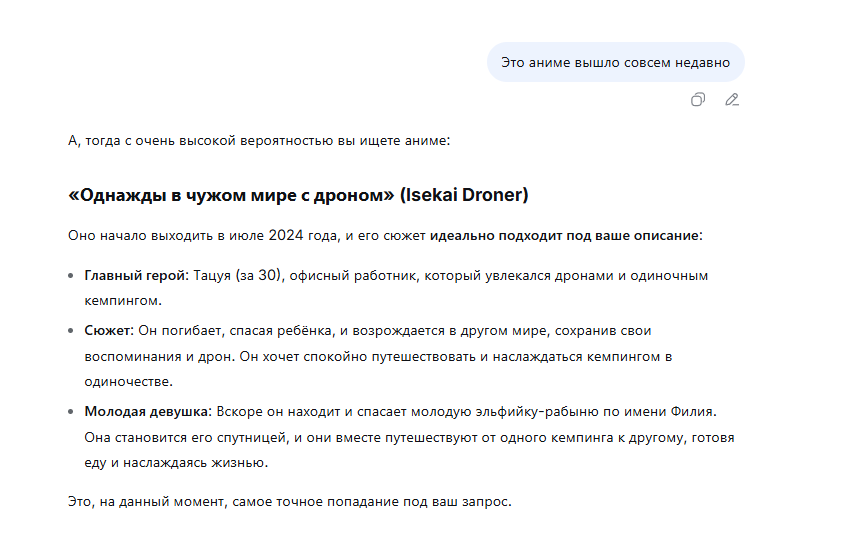Click the bullet point before "Молодая девушка"

71,411
